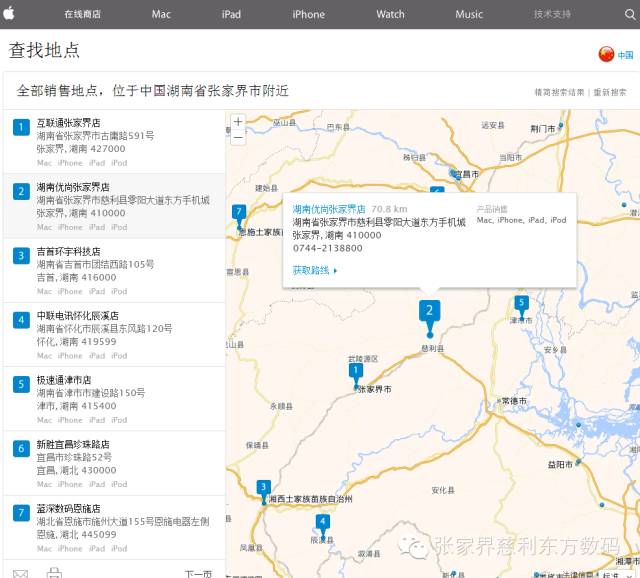The image size is (640, 578).
Task: Zoom out the map with minus button
Action: click(x=238, y=138)
